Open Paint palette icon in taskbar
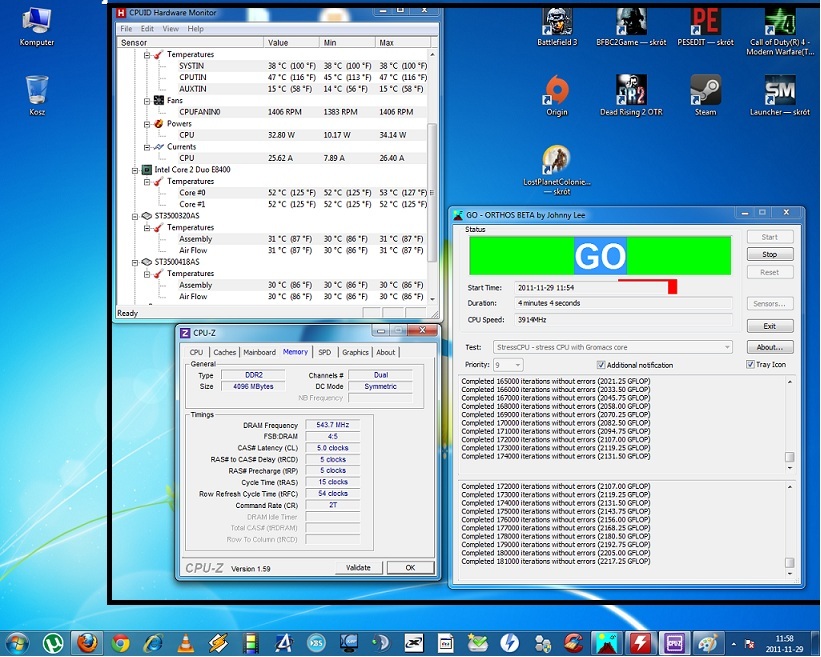The image size is (821, 657). 707,643
